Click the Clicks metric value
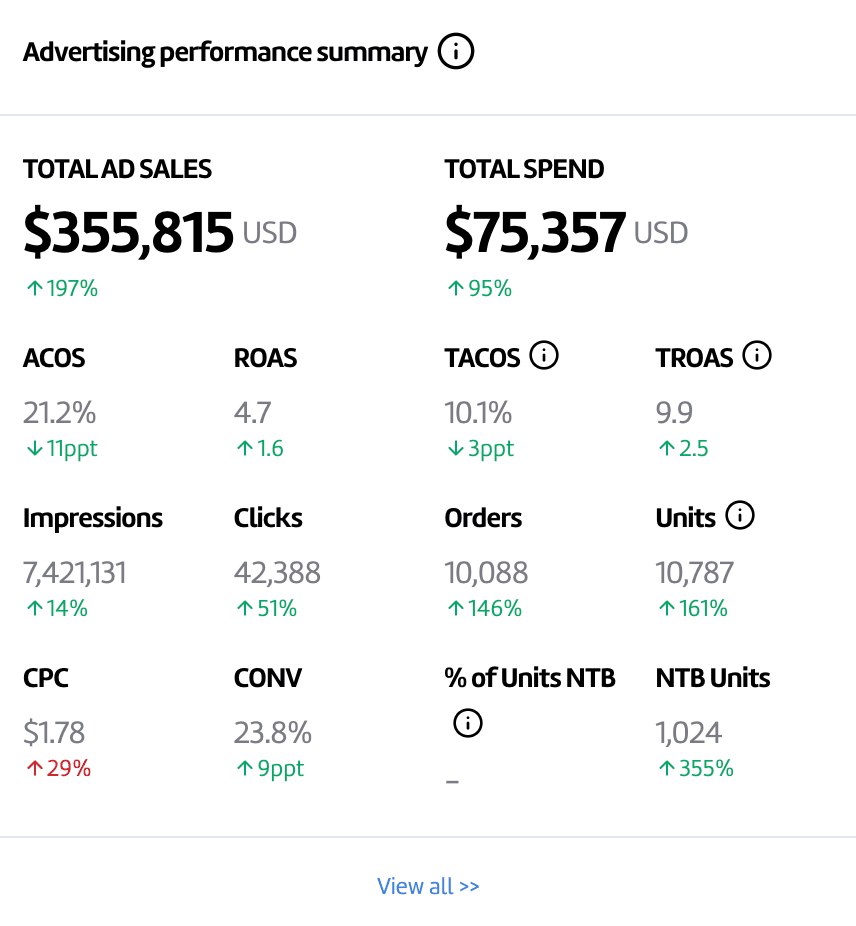 coord(277,572)
